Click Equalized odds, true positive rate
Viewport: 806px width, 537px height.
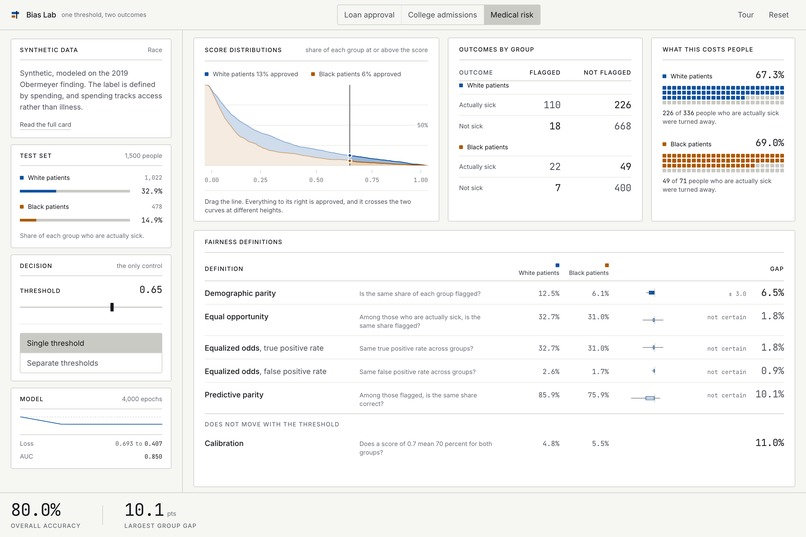coord(264,348)
